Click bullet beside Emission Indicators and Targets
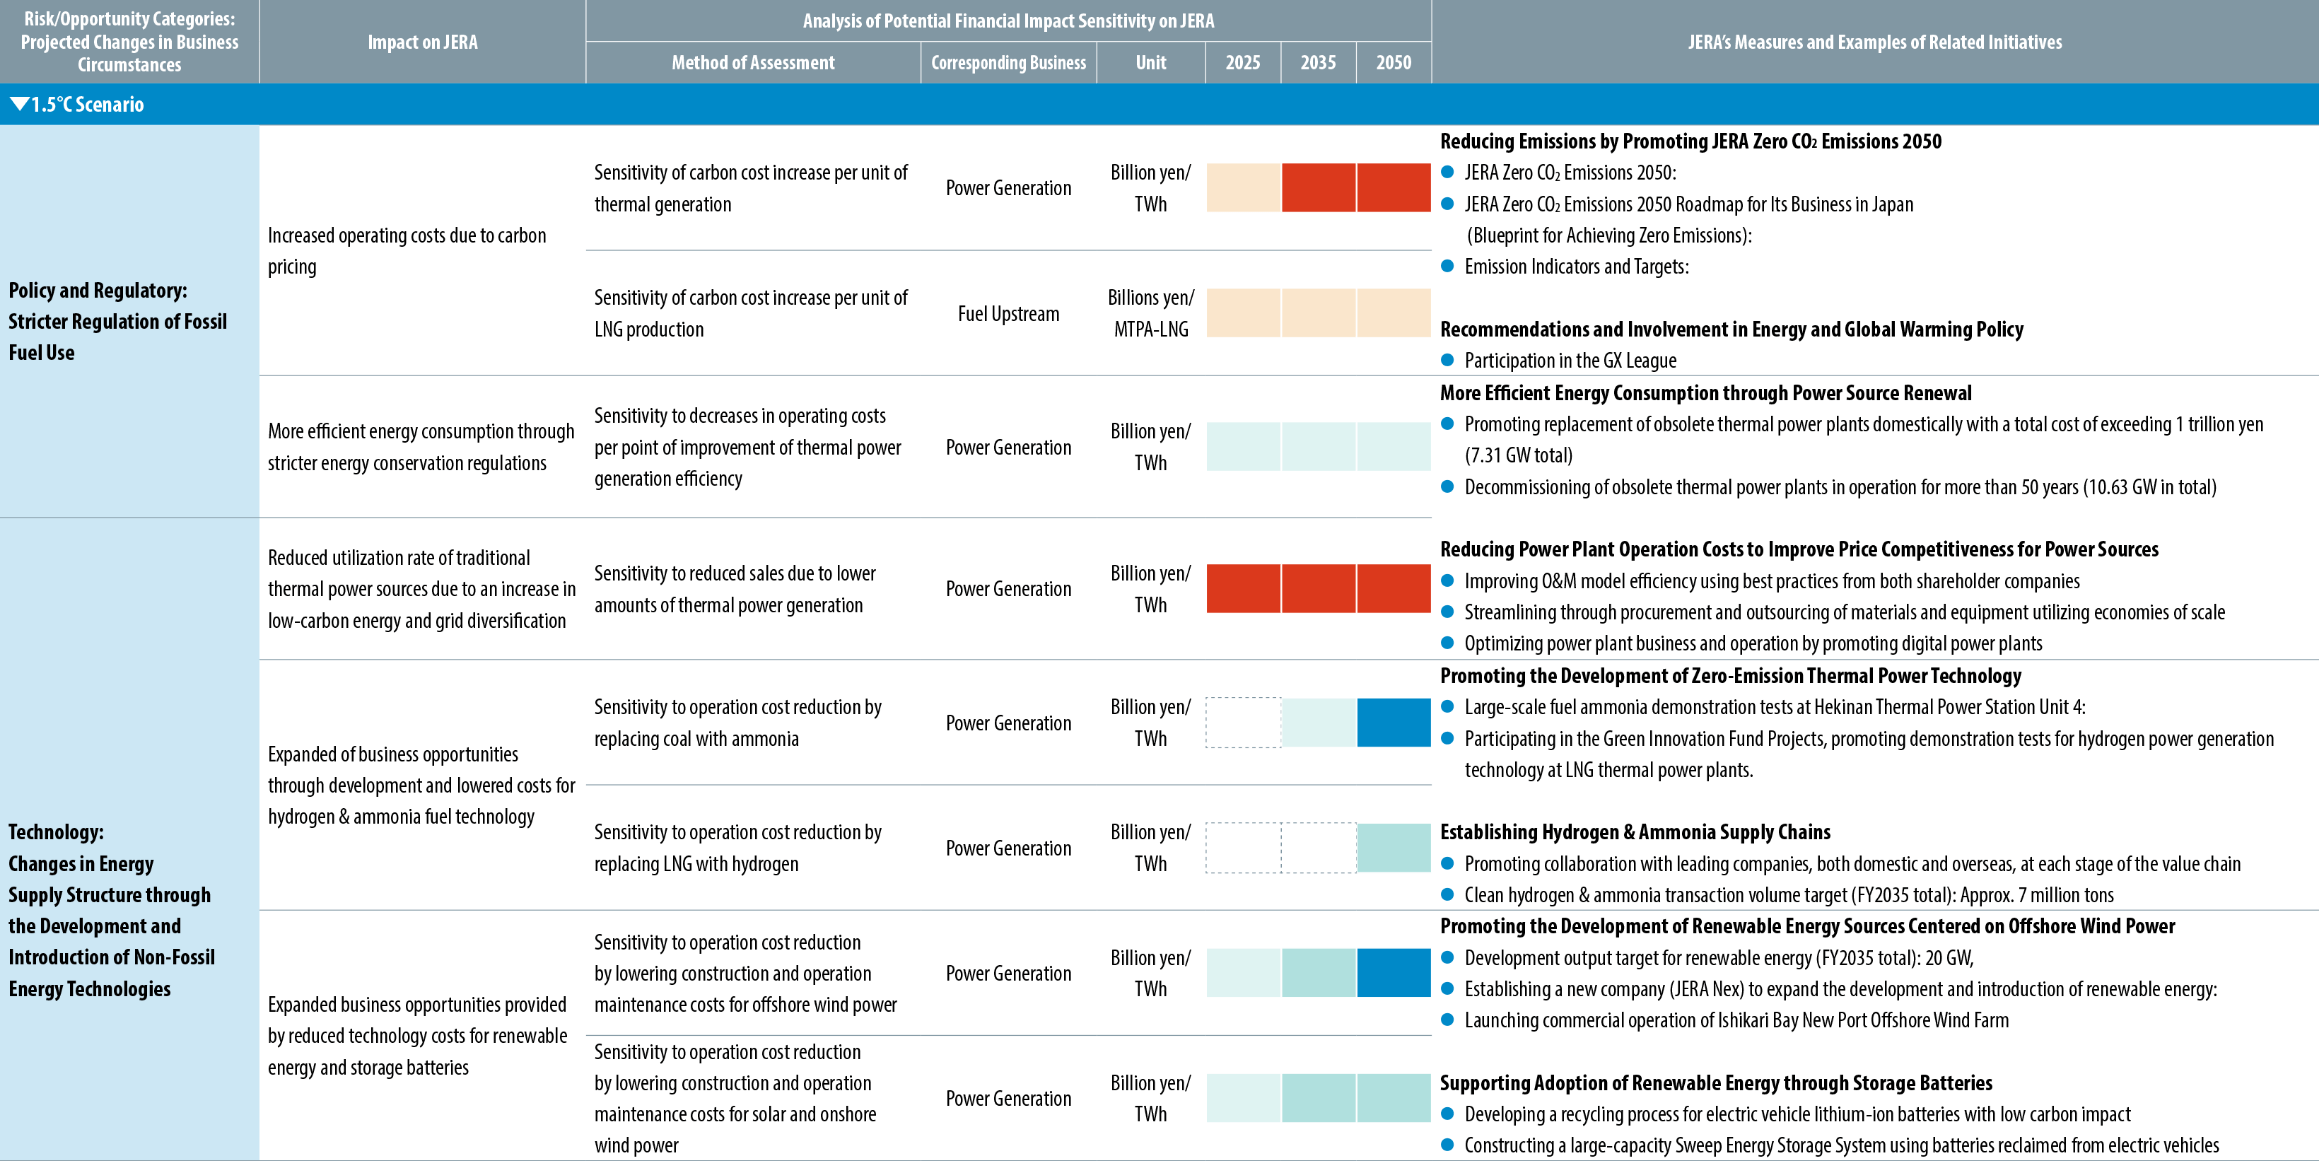This screenshot has height=1161, width=2319. (x=1447, y=266)
